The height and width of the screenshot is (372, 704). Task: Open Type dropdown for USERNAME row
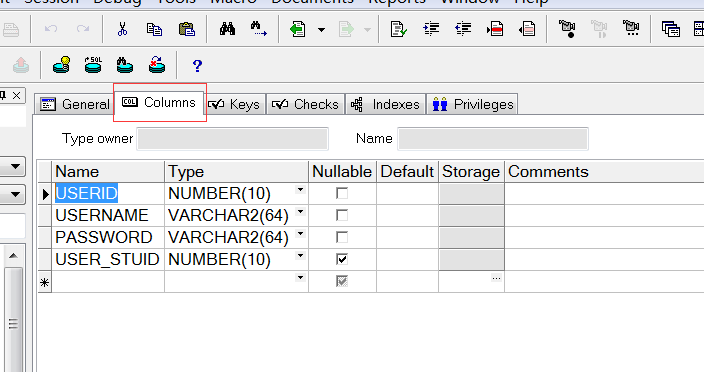point(300,212)
